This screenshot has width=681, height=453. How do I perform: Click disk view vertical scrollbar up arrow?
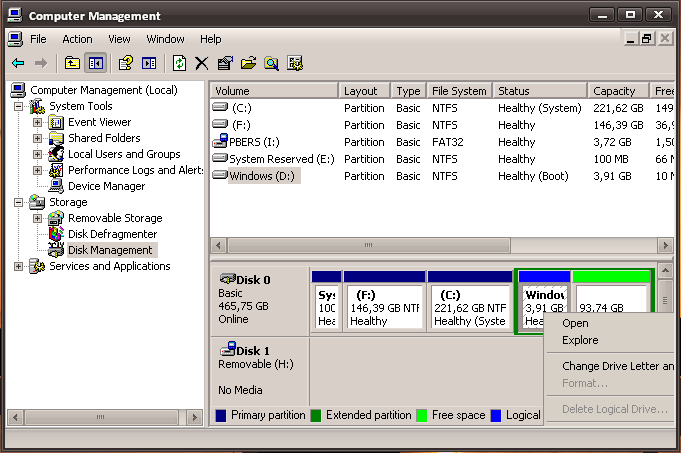[665, 271]
